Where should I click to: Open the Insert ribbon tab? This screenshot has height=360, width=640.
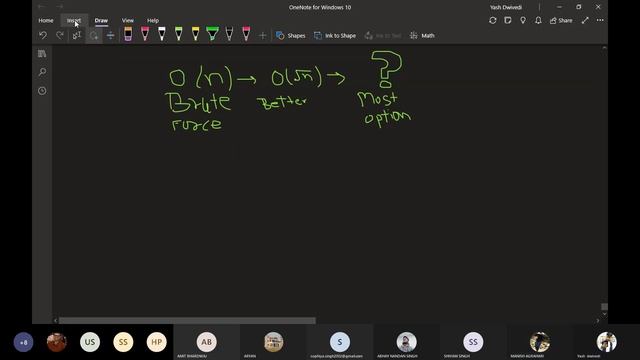[74, 20]
